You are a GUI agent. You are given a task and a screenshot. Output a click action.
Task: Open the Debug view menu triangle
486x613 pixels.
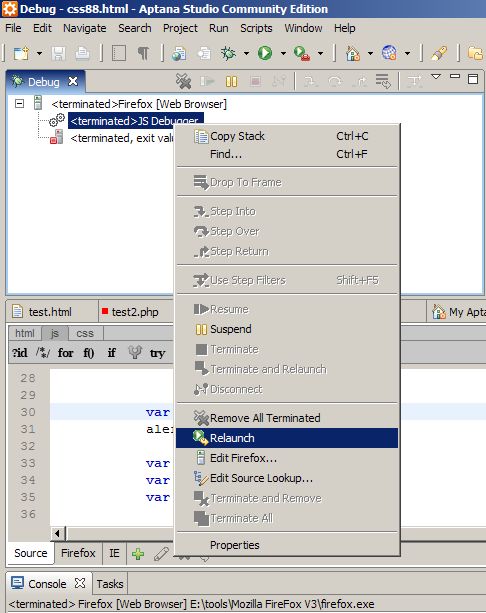click(436, 77)
